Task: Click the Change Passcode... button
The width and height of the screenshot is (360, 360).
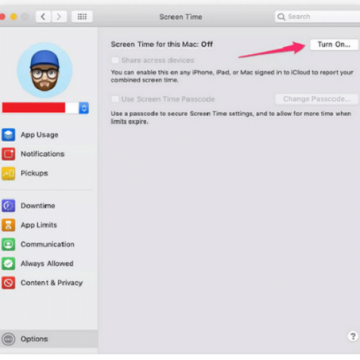Action: coord(317,99)
